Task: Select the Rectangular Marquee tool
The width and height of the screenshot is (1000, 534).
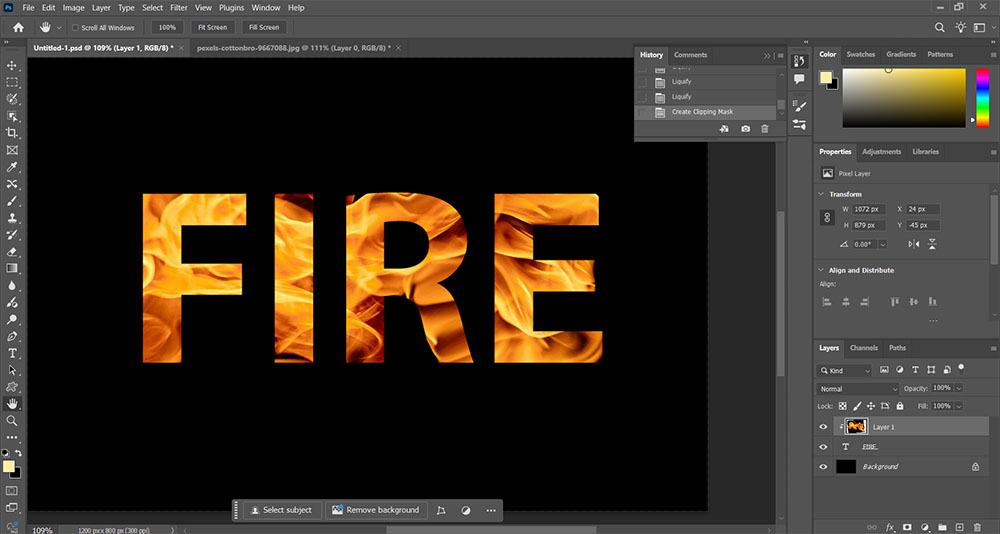Action: [11, 82]
